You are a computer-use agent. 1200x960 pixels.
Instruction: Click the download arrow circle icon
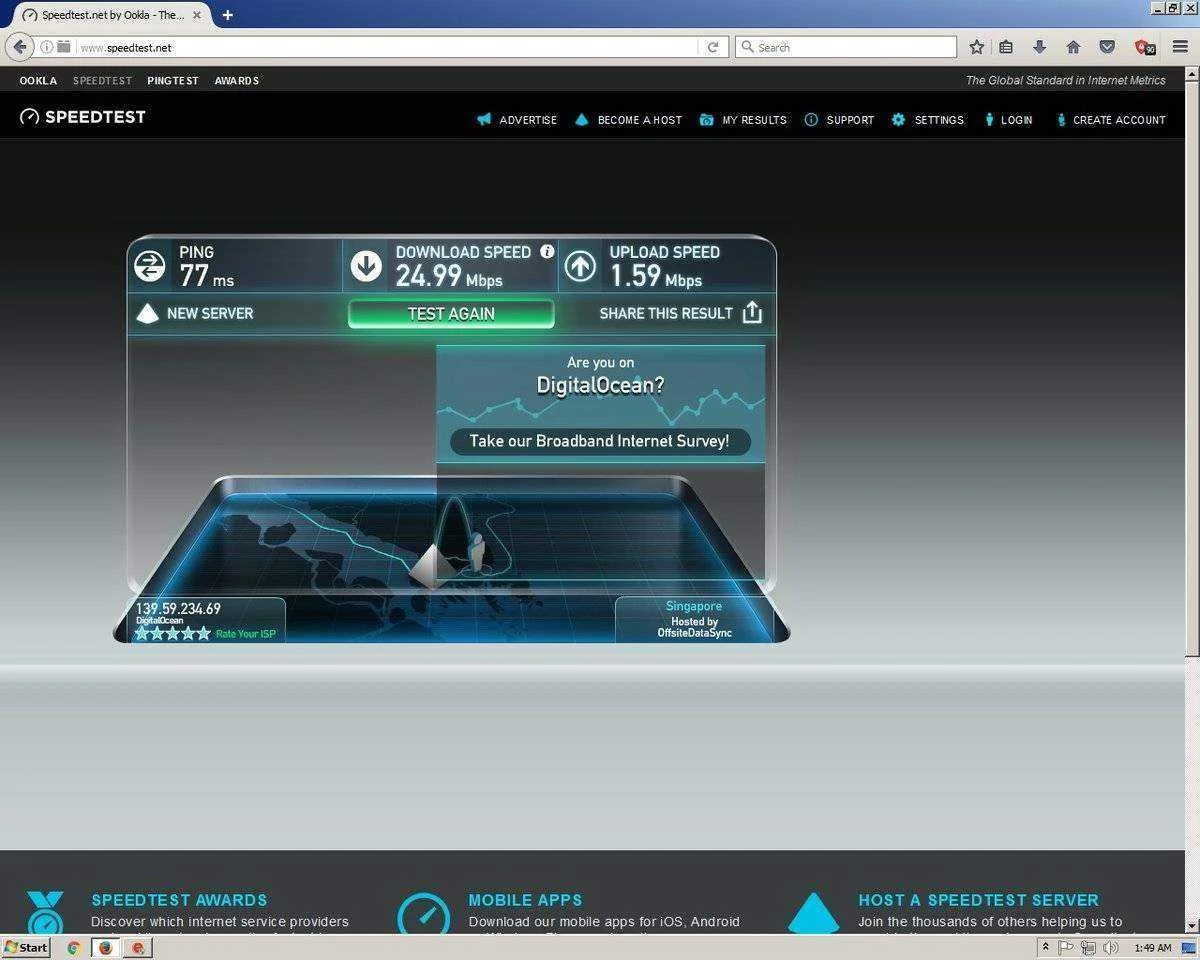(x=366, y=266)
